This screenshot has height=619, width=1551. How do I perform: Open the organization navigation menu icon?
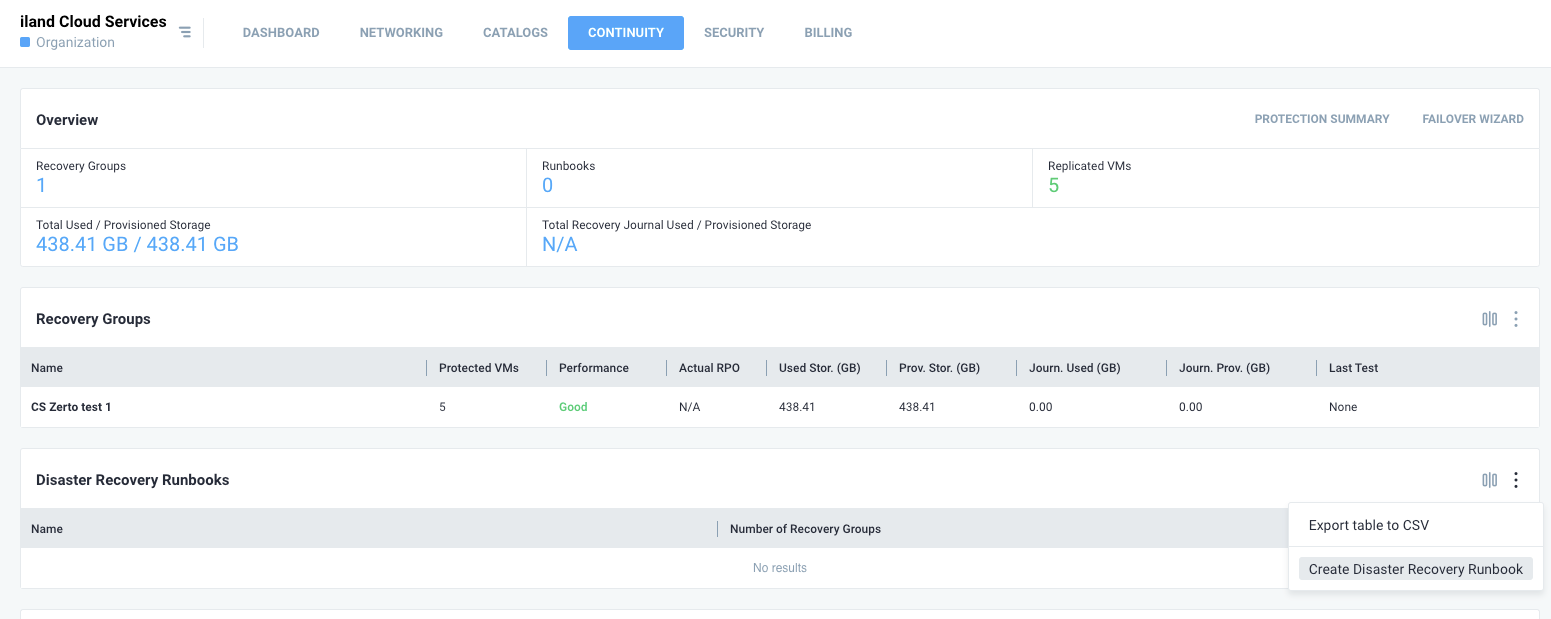point(185,32)
